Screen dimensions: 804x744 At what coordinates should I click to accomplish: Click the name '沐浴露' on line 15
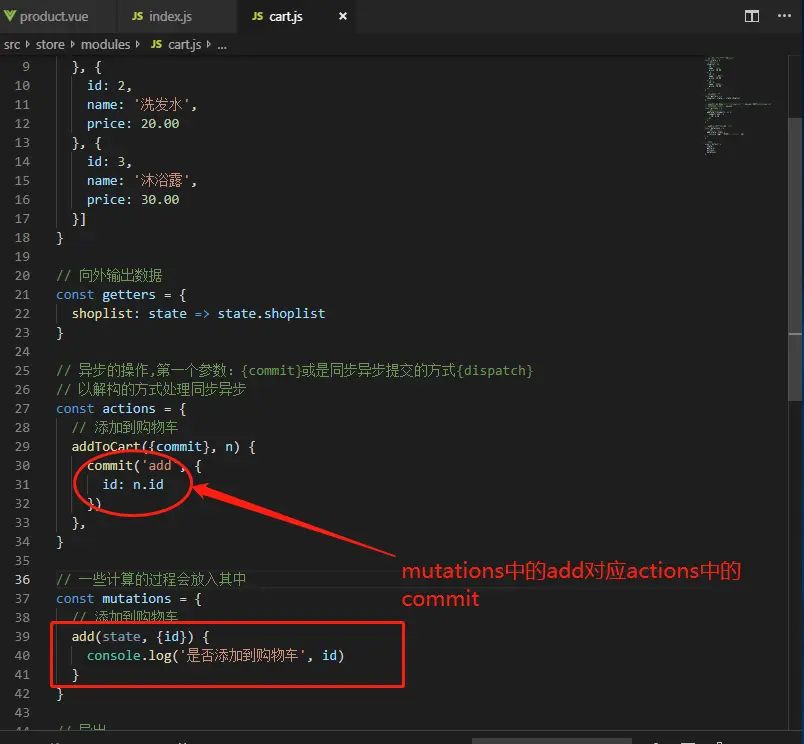[x=162, y=180]
